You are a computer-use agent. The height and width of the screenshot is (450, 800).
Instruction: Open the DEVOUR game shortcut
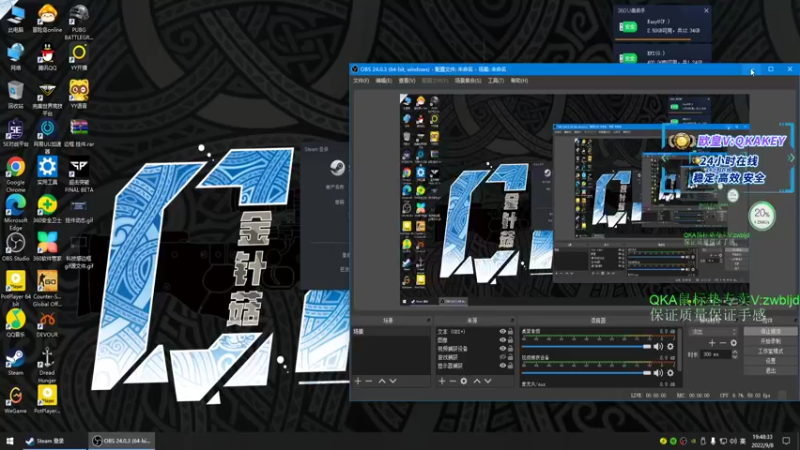(47, 324)
